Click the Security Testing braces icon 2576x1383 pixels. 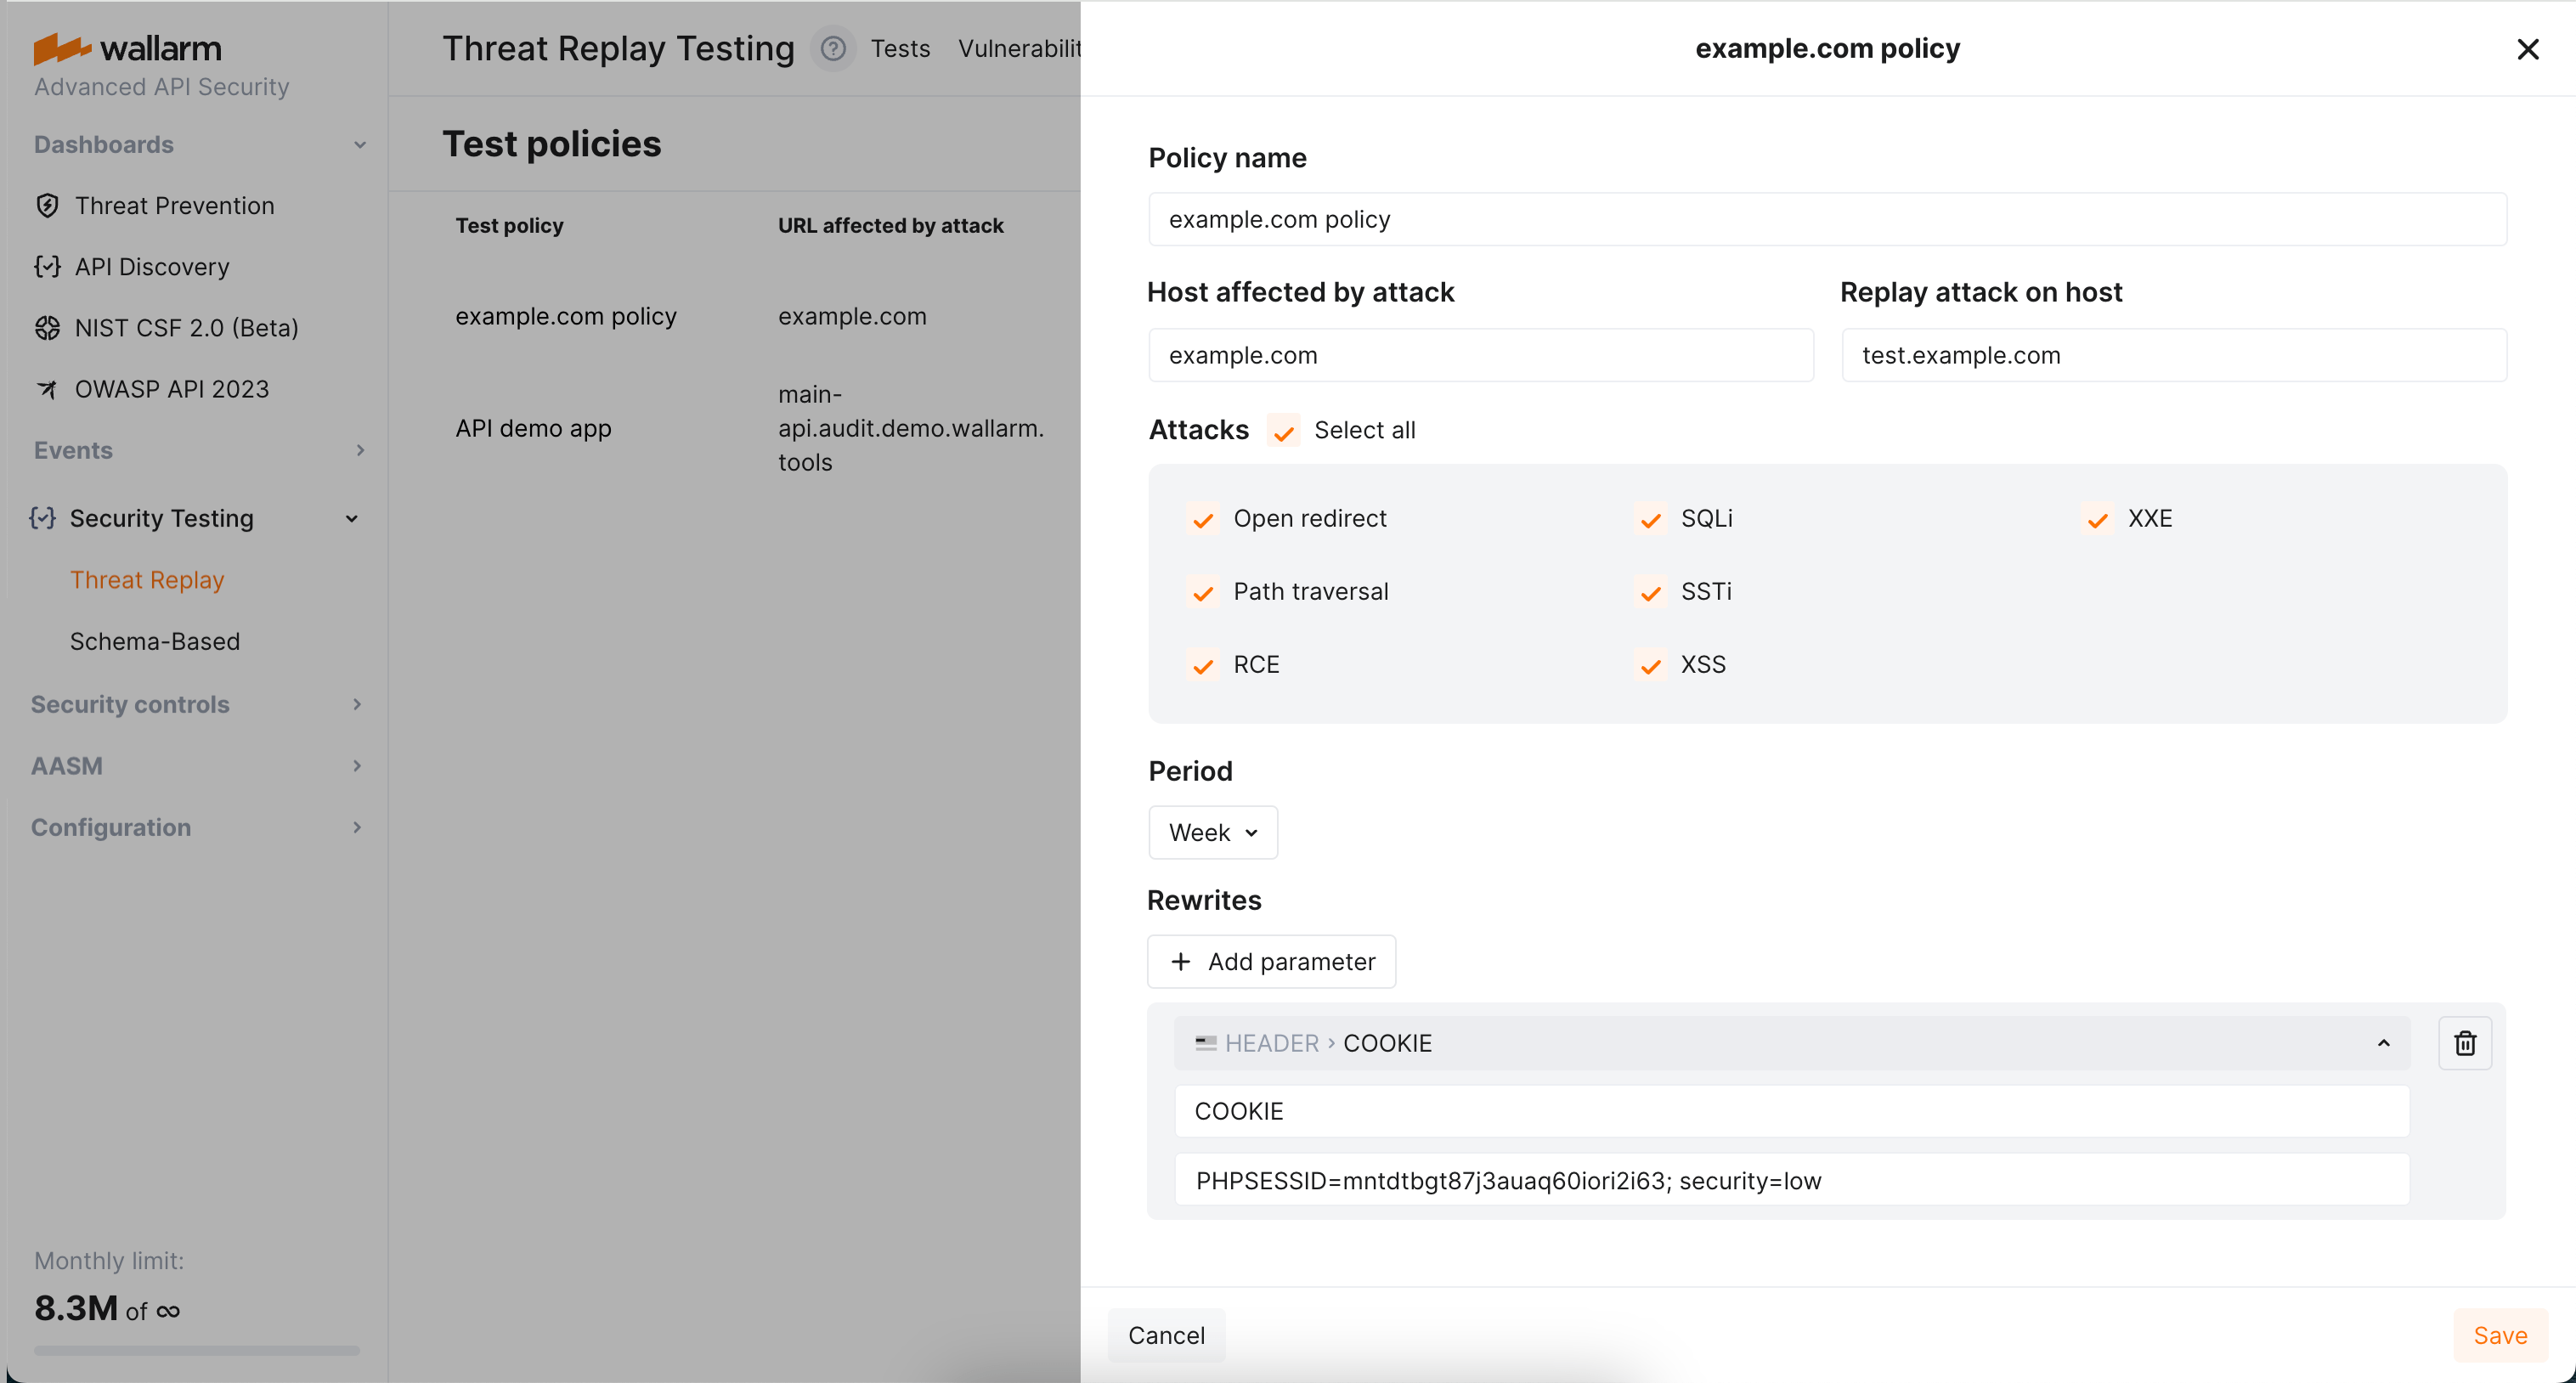tap(42, 518)
